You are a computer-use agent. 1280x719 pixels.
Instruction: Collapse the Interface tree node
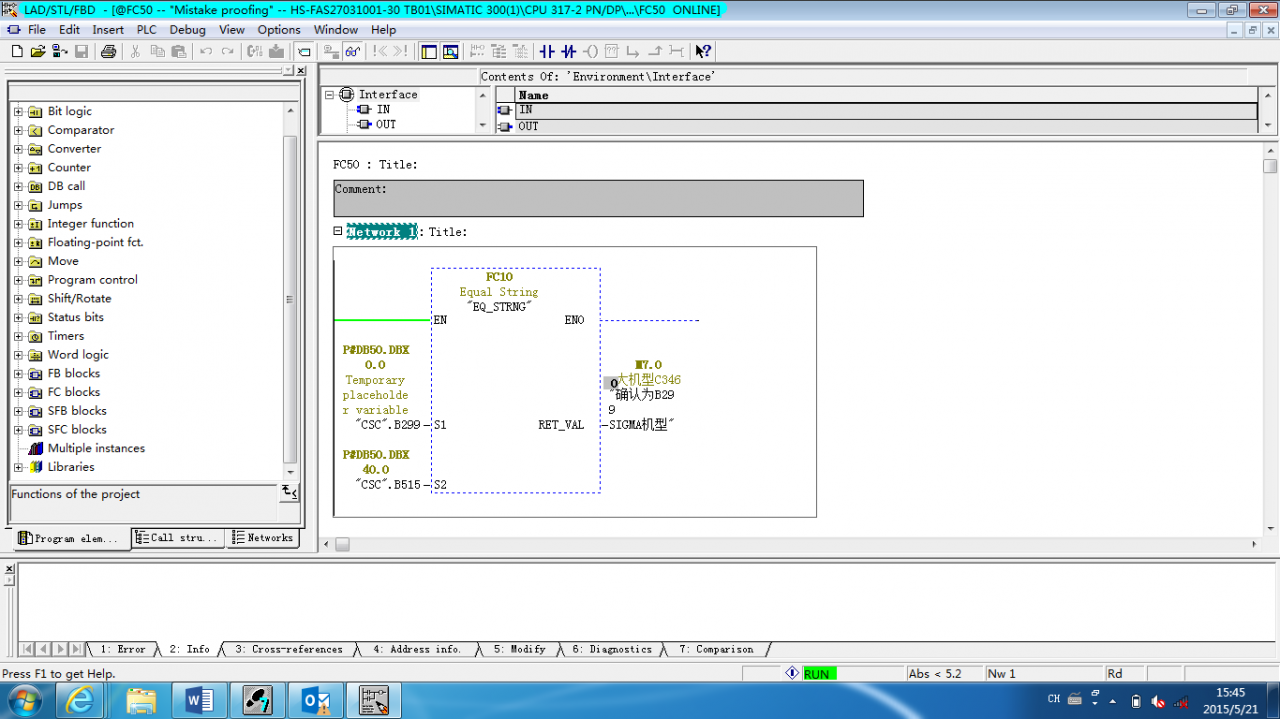pyautogui.click(x=330, y=95)
